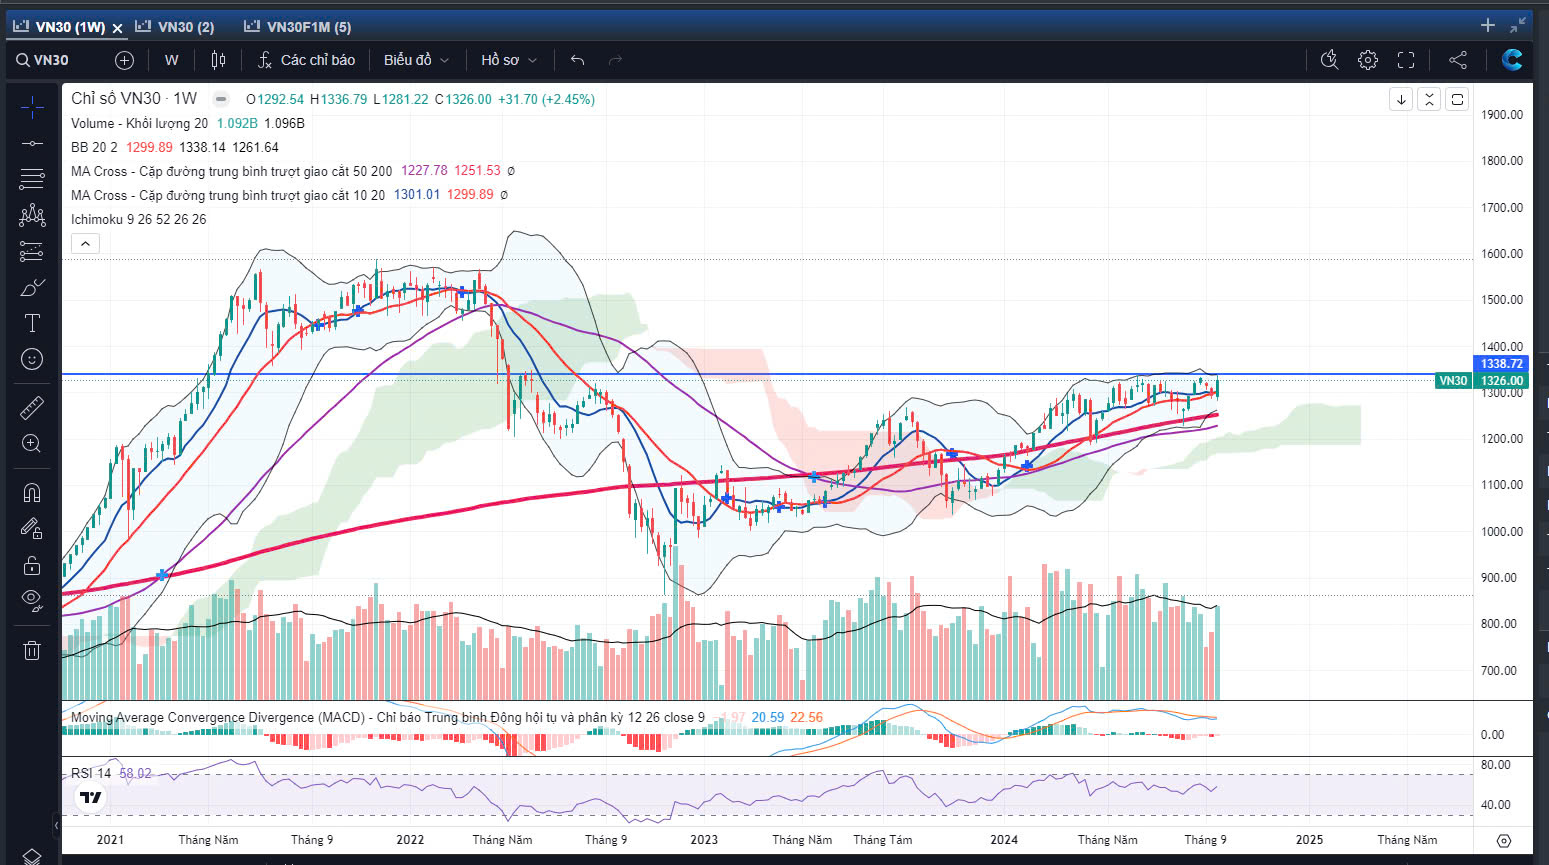The image size is (1549, 865).
Task: Collapse the indicator legend arrow
Action: point(85,243)
